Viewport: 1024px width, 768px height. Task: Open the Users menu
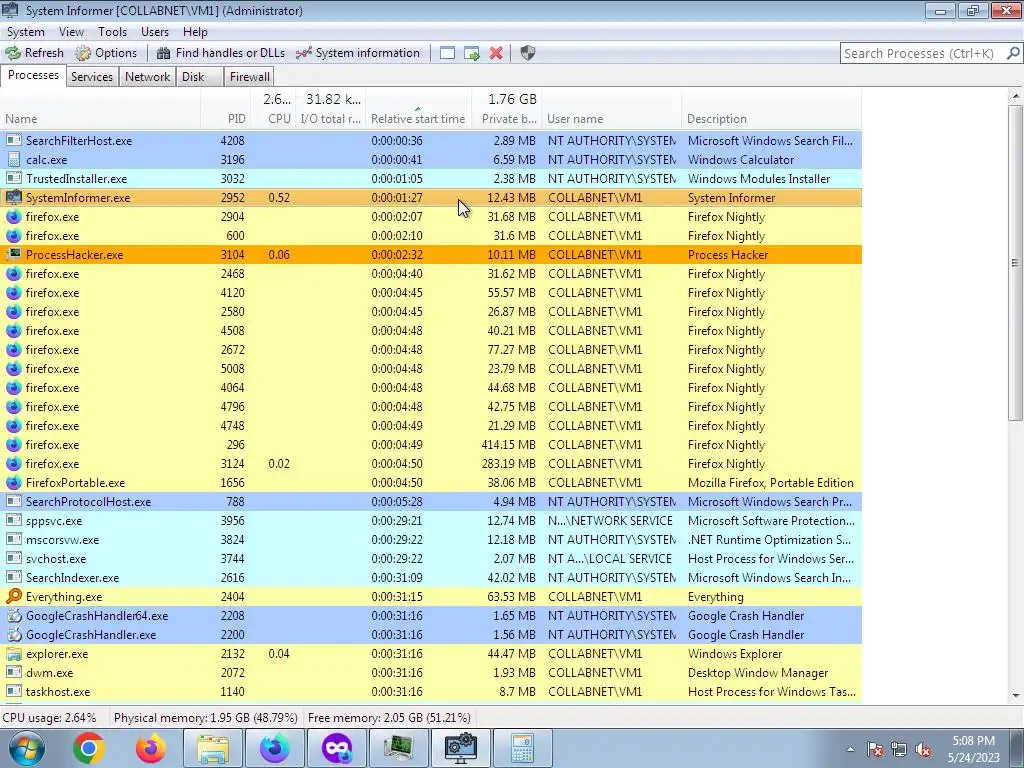tap(155, 31)
